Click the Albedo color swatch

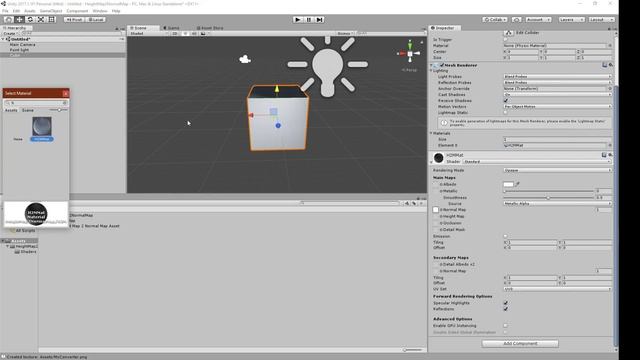point(508,184)
